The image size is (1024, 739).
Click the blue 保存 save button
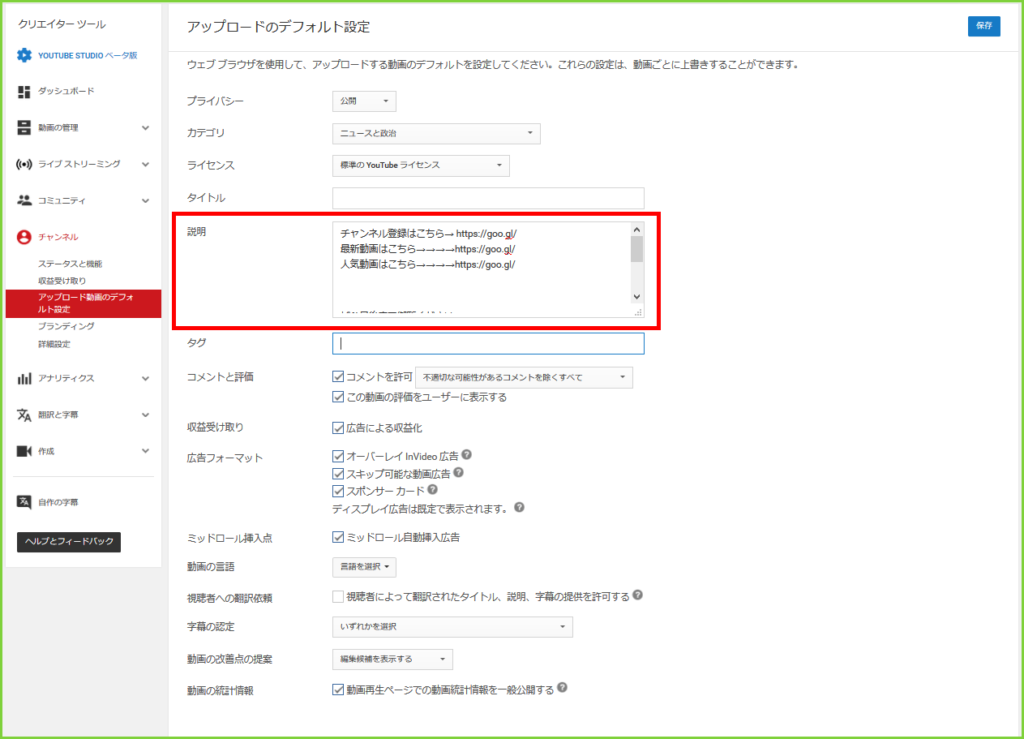click(x=984, y=26)
